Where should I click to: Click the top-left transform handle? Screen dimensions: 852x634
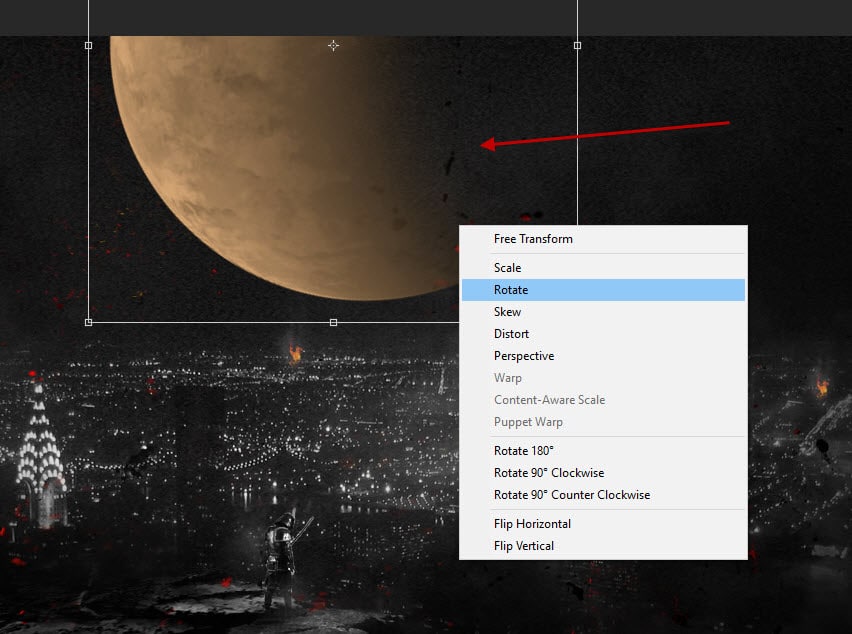tap(89, 45)
